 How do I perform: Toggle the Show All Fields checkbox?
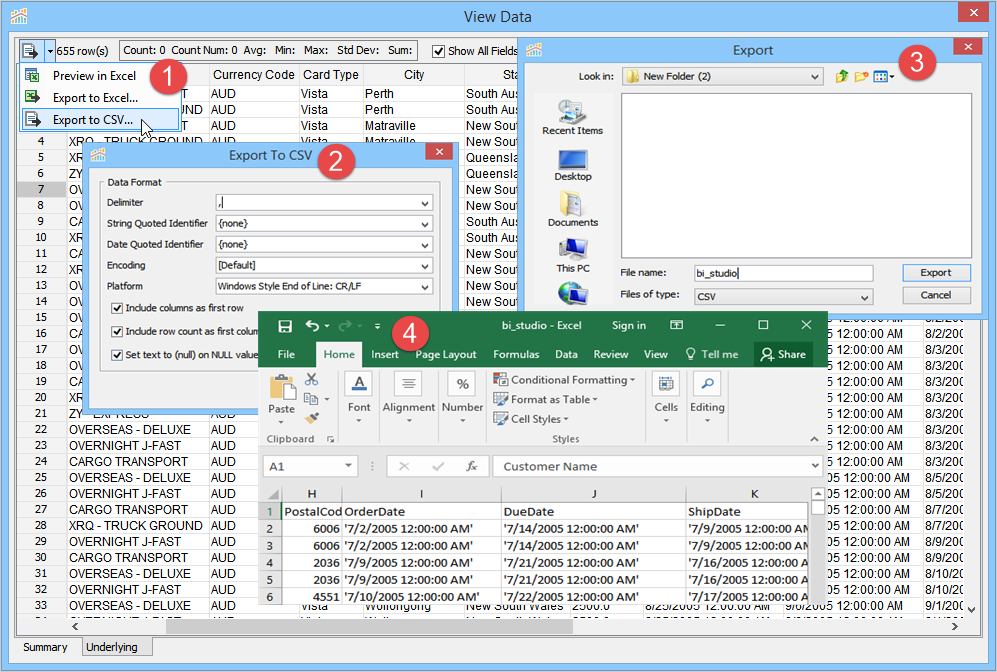pyautogui.click(x=438, y=51)
